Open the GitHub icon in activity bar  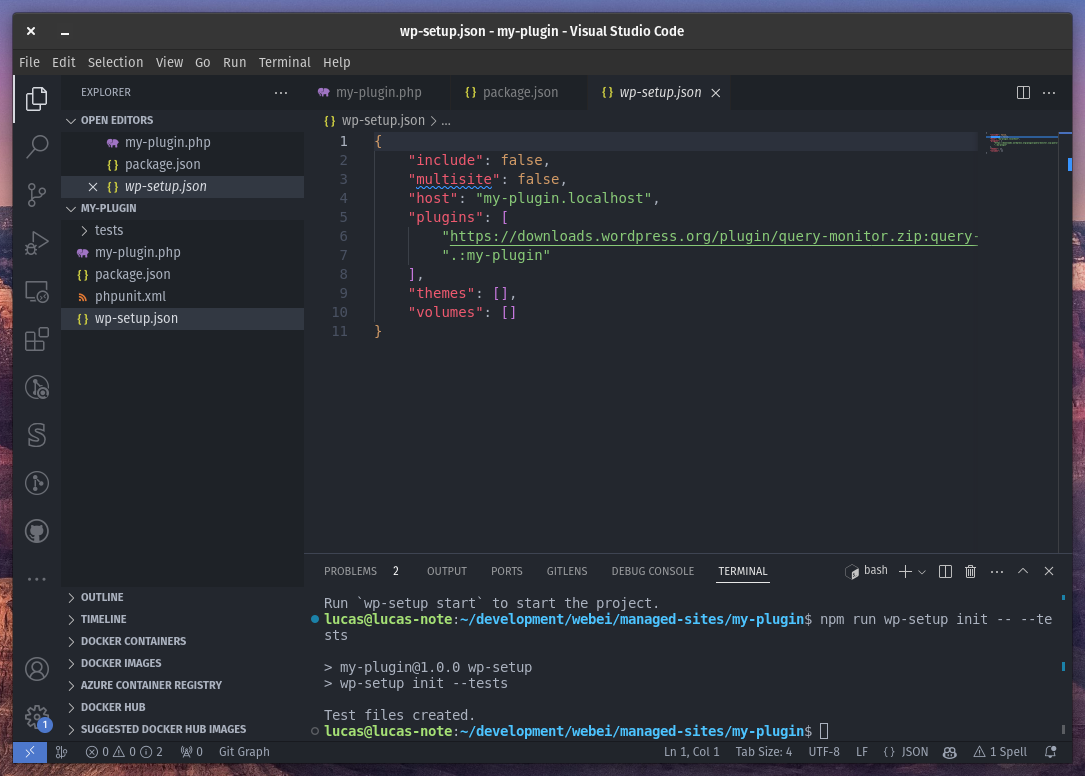(x=36, y=531)
